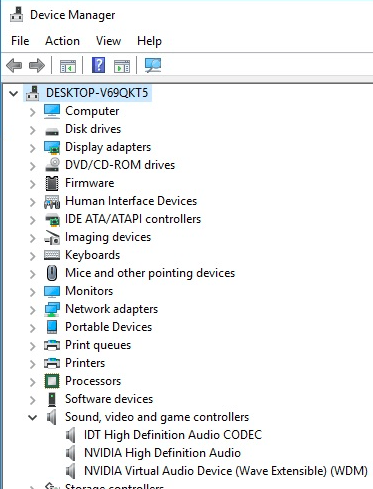Click the Computer category monitor icon
Viewport: 373px width, 489px height.
(52, 111)
